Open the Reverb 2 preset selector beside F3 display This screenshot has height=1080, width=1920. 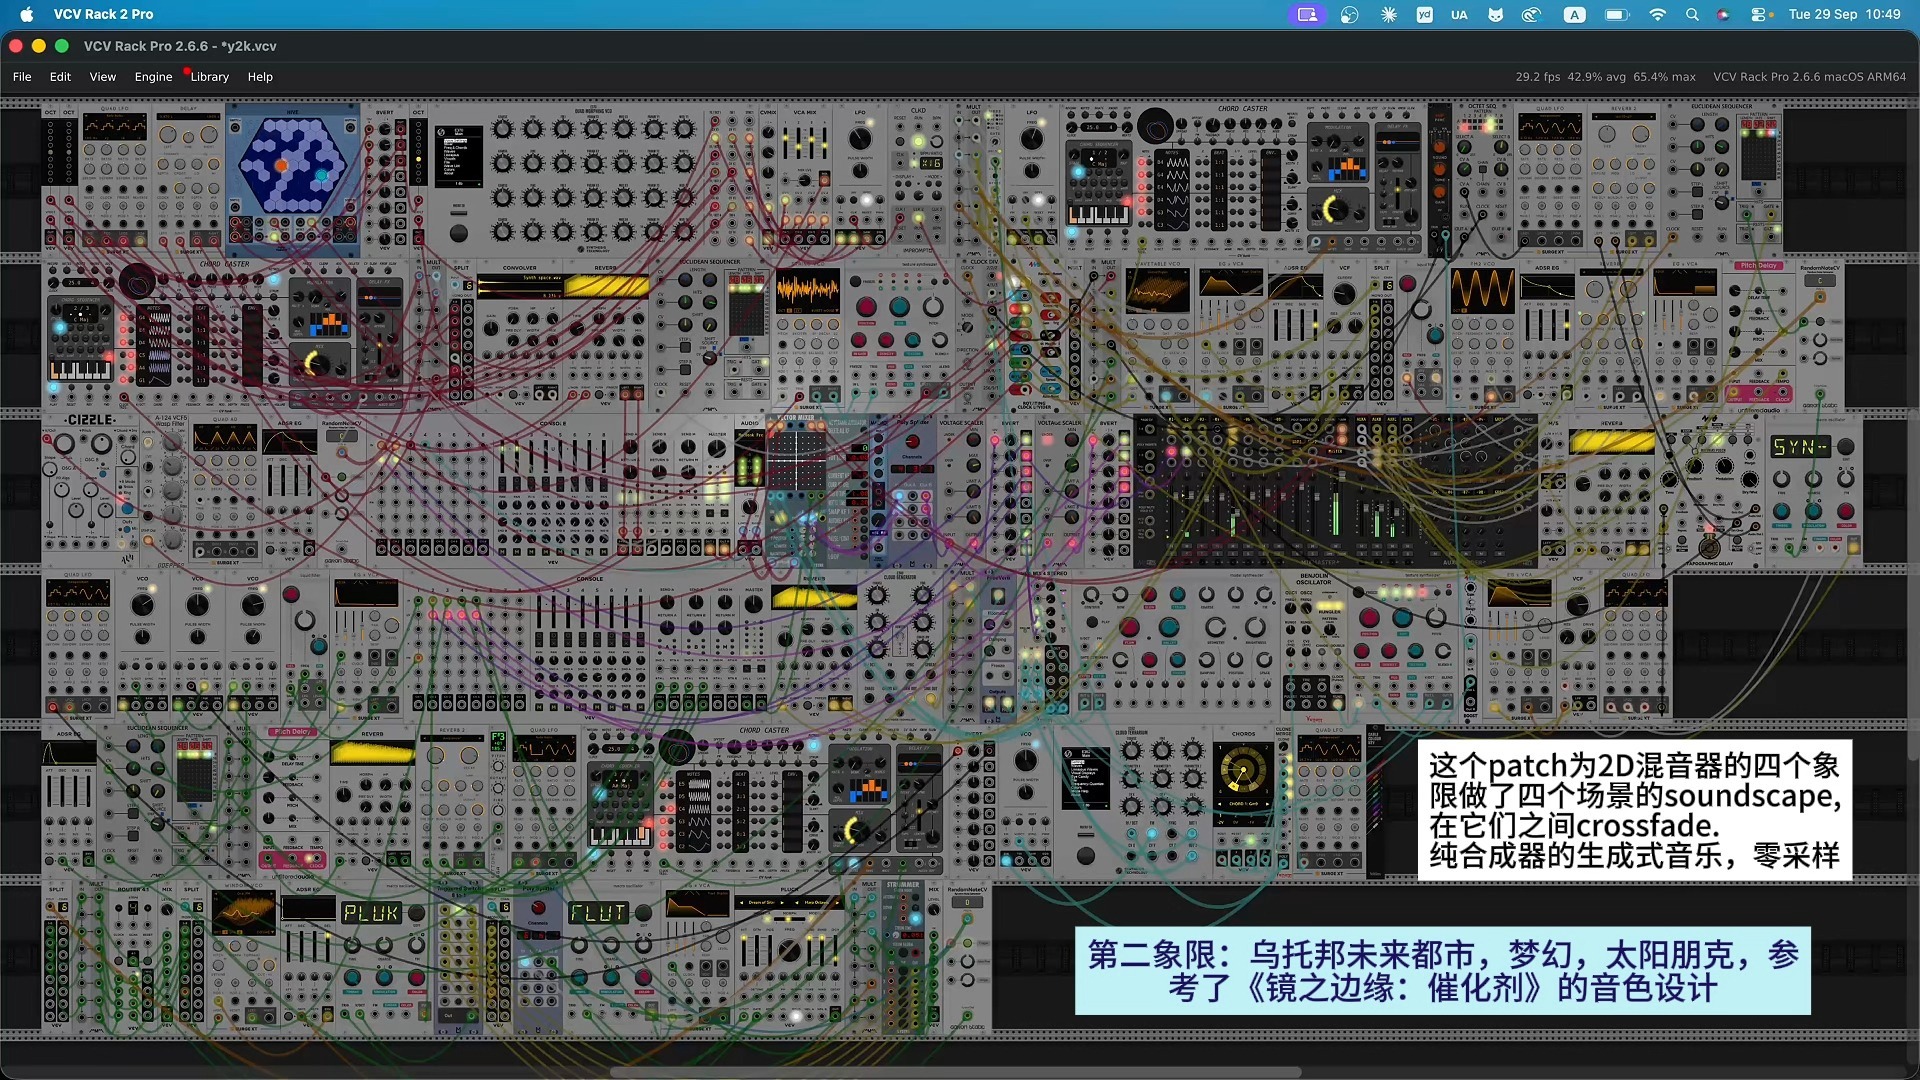(x=454, y=739)
